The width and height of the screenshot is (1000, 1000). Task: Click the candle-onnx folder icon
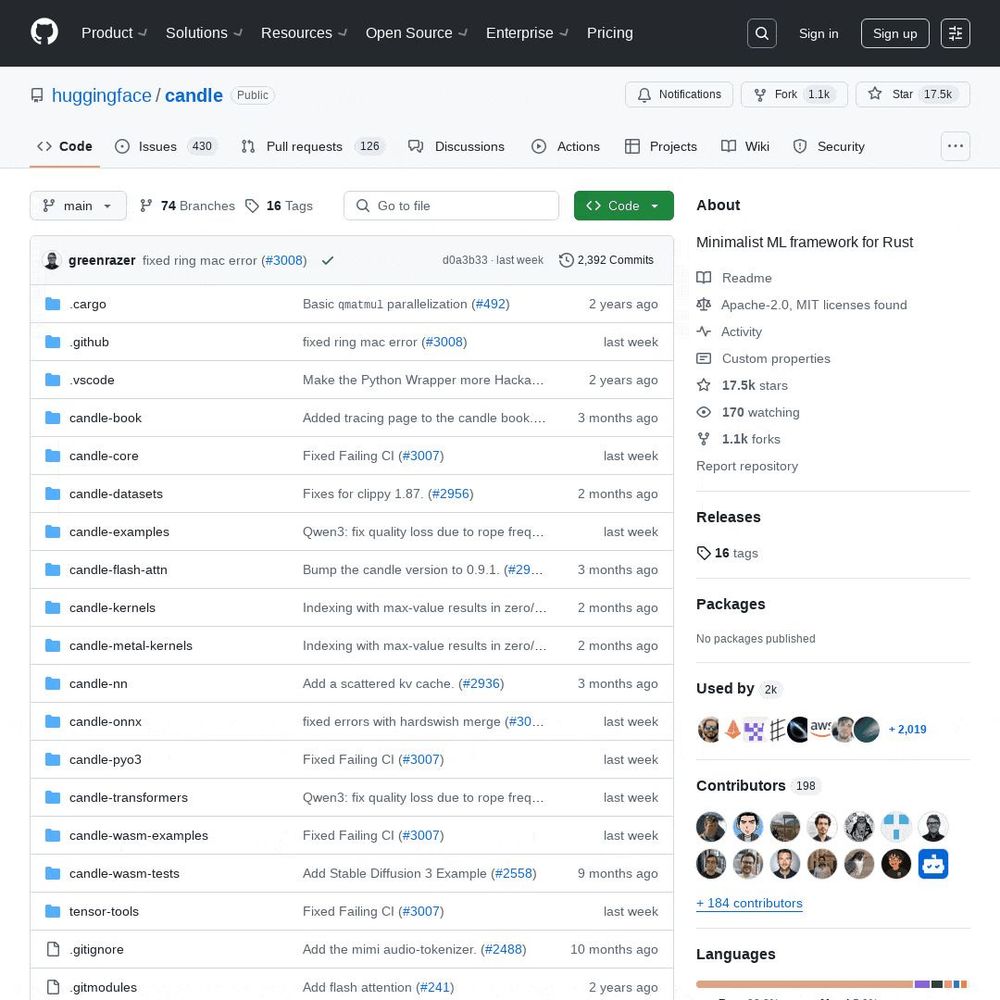[x=53, y=721]
